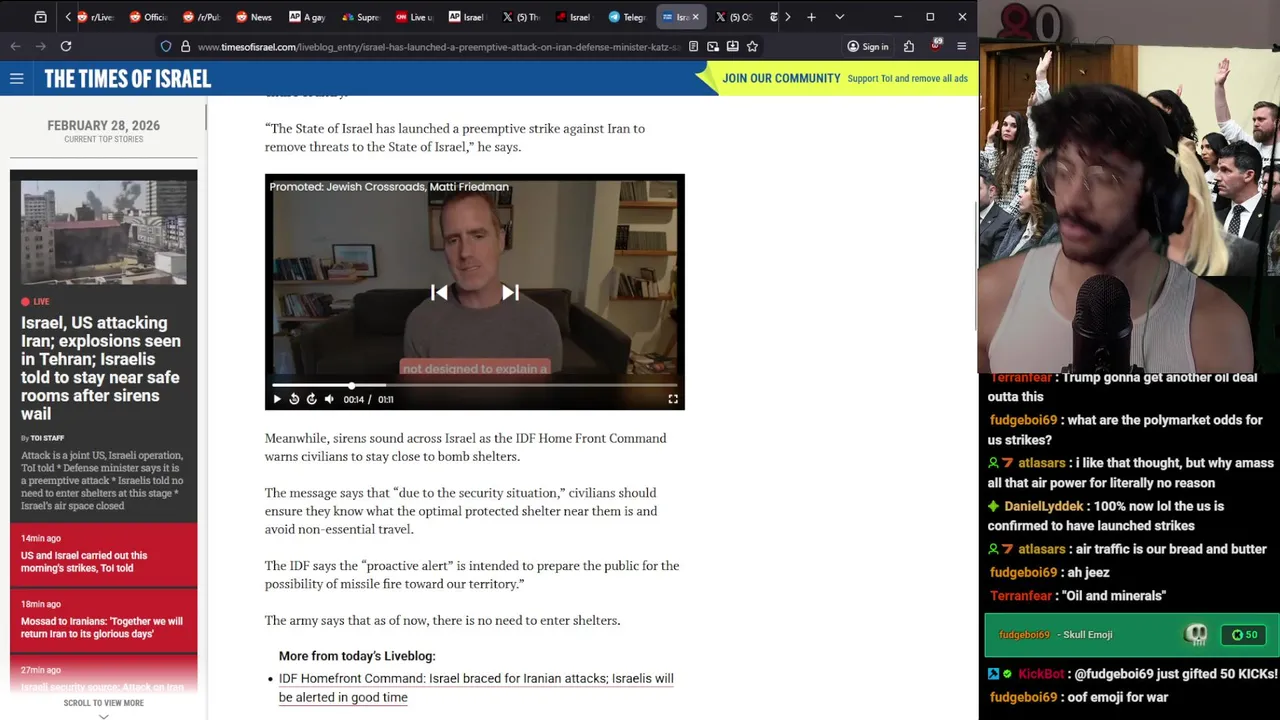Click the JOIN OUR COMMUNITY banner link
Screen dimensions: 1280x720
point(781,78)
